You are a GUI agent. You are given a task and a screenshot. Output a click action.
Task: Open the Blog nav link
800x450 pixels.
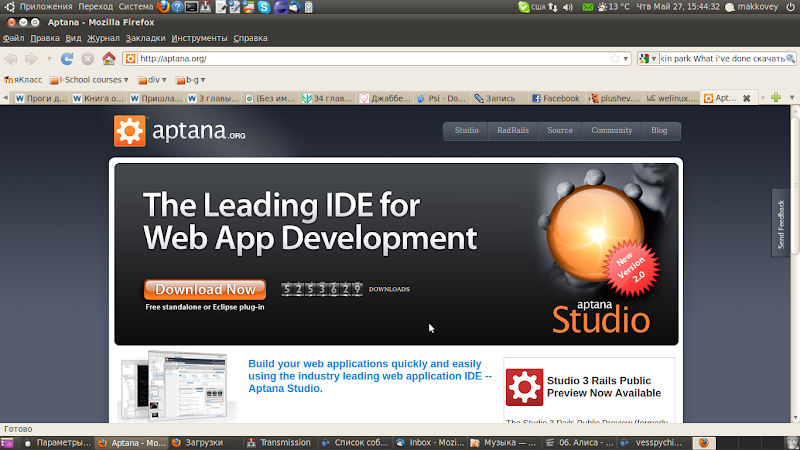(659, 131)
